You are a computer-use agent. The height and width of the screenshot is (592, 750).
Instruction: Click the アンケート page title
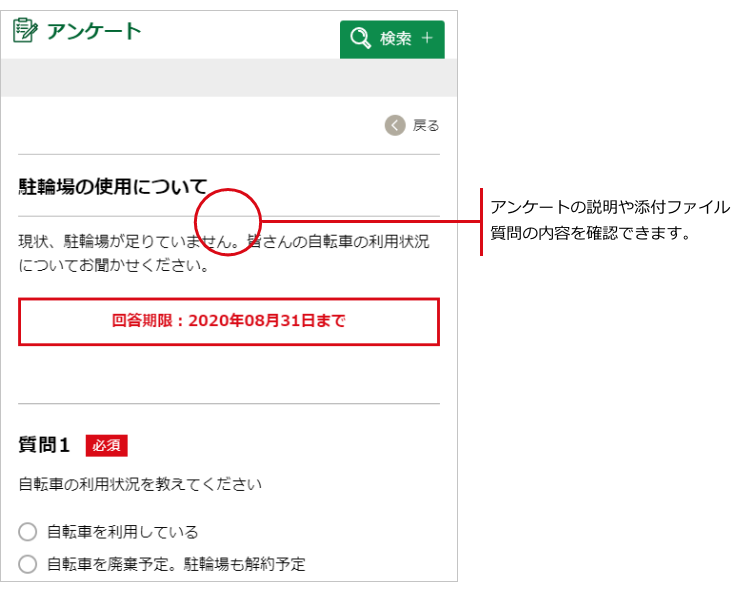[94, 31]
